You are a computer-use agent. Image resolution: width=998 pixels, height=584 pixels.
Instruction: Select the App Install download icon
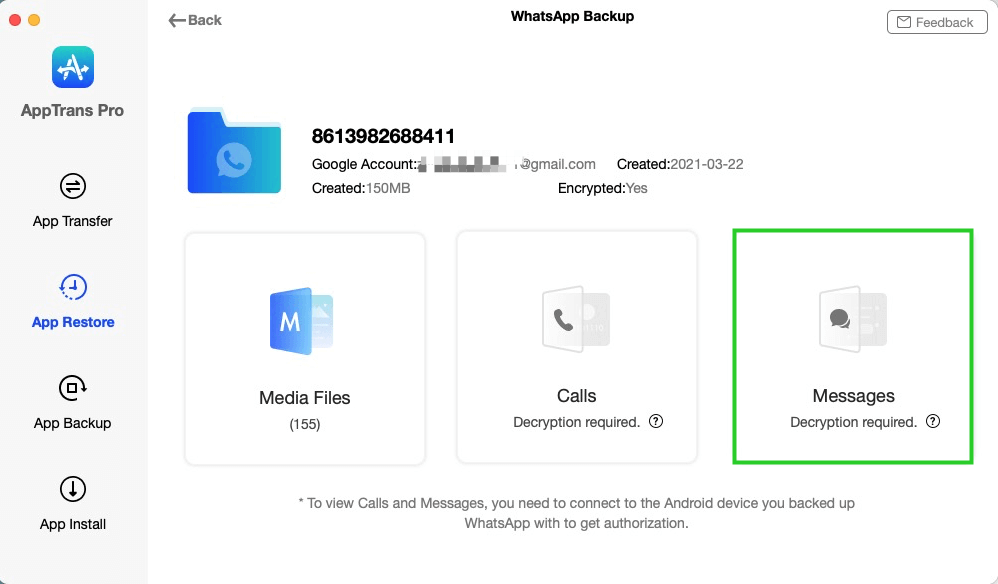pyautogui.click(x=73, y=489)
